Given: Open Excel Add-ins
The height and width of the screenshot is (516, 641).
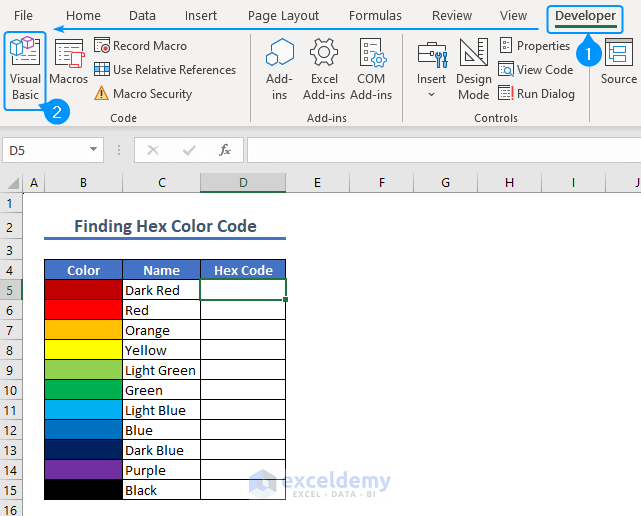Looking at the screenshot, I should point(324,69).
